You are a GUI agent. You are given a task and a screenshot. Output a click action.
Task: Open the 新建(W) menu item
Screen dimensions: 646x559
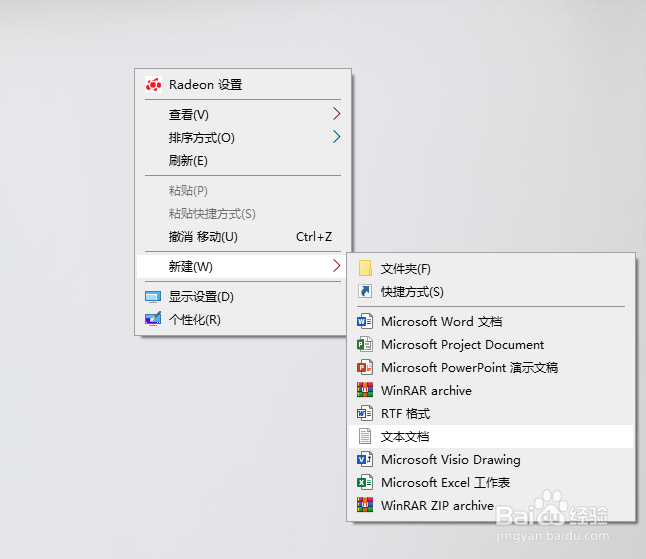(243, 267)
